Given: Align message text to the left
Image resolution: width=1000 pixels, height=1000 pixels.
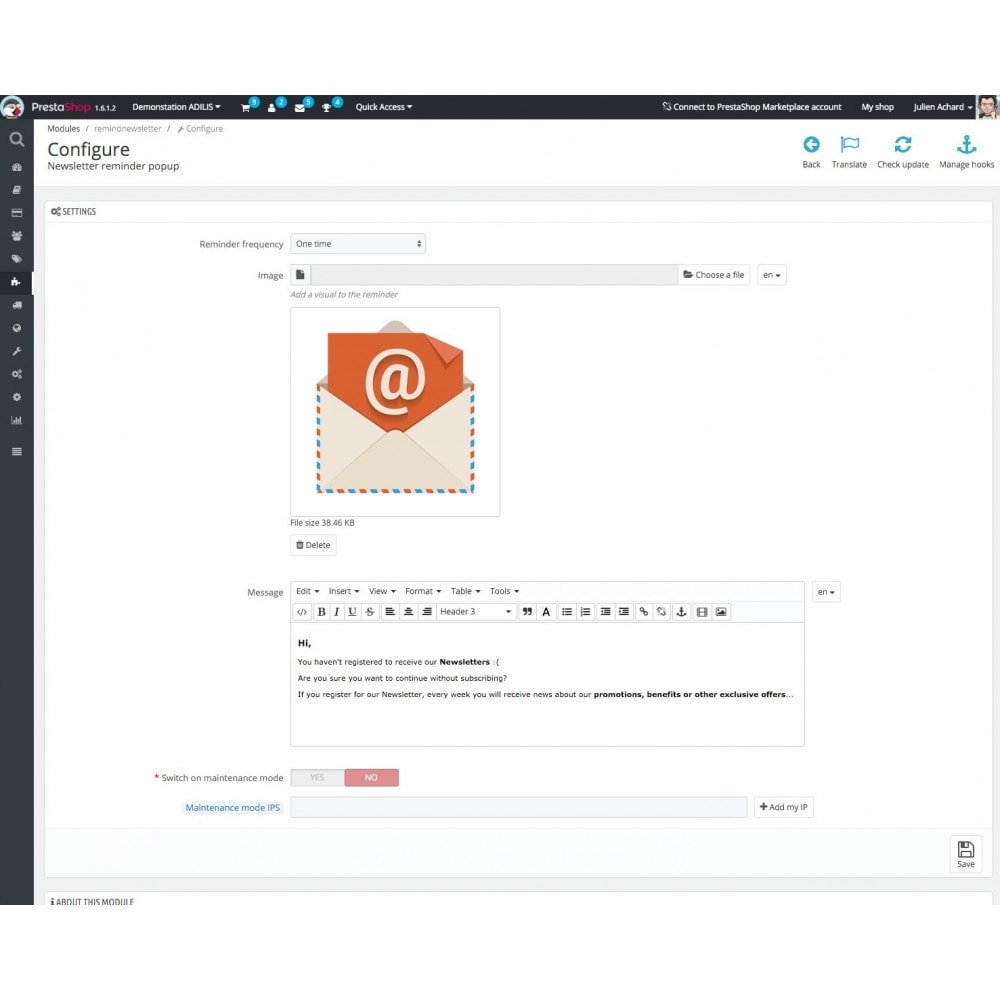Looking at the screenshot, I should (x=390, y=612).
